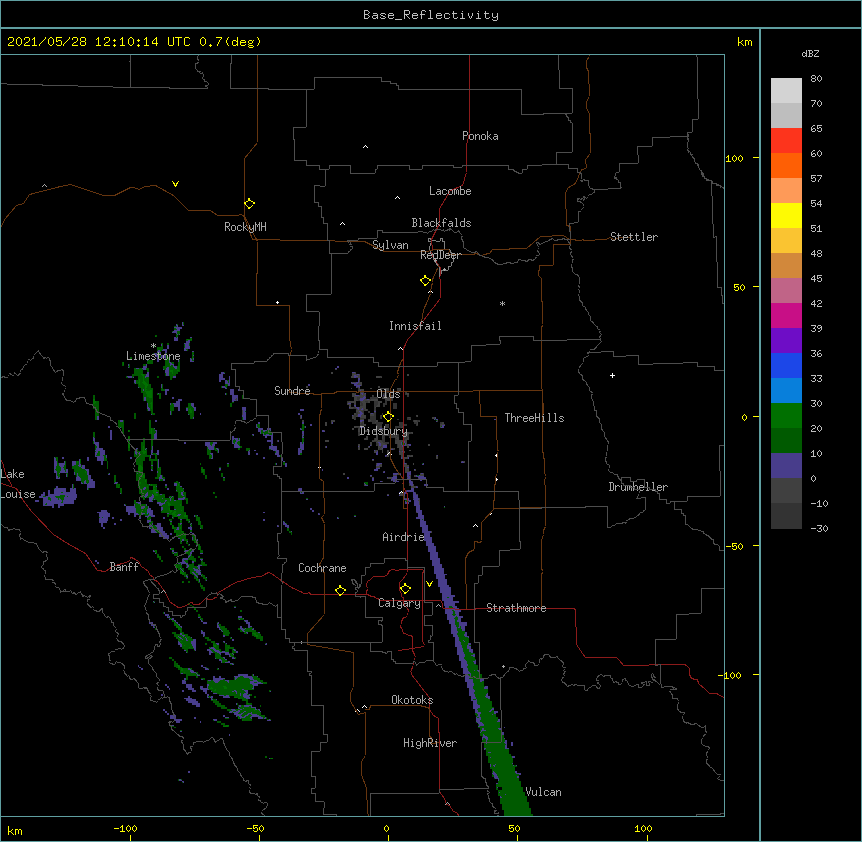The image size is (862, 842).
Task: Click the -100 tick on the bottom axis
Action: (125, 828)
